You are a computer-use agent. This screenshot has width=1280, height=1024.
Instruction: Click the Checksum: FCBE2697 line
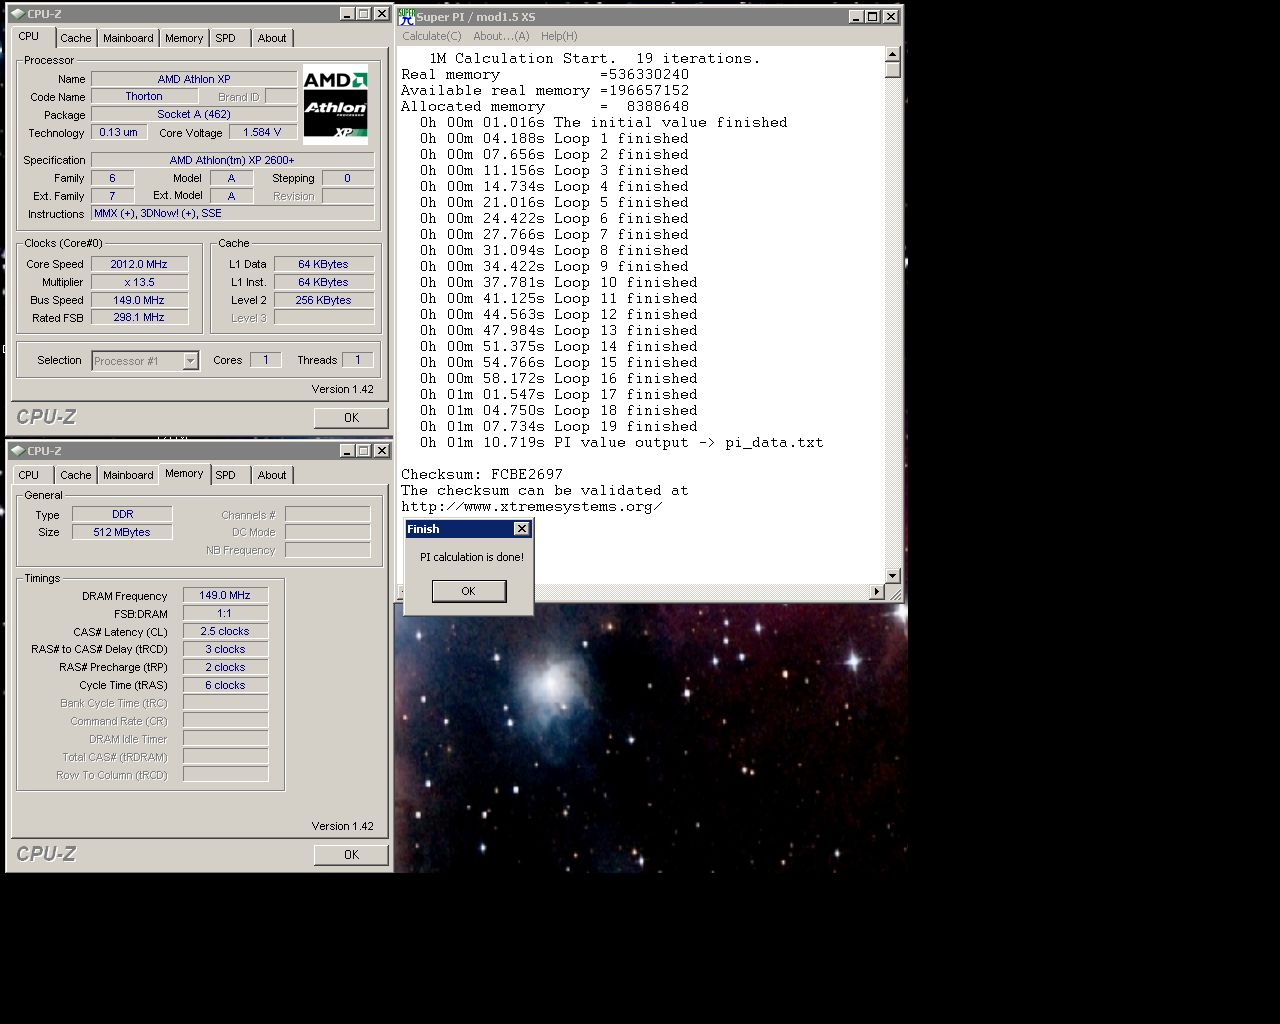click(482, 474)
